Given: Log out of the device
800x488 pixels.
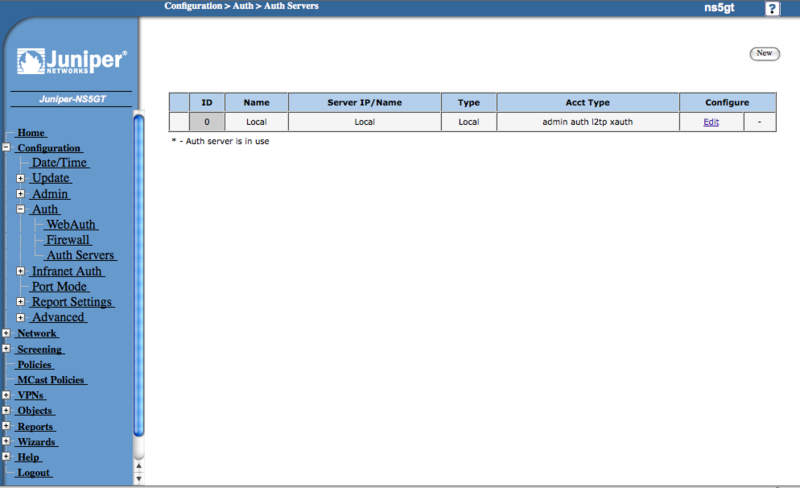Looking at the screenshot, I should (x=33, y=473).
